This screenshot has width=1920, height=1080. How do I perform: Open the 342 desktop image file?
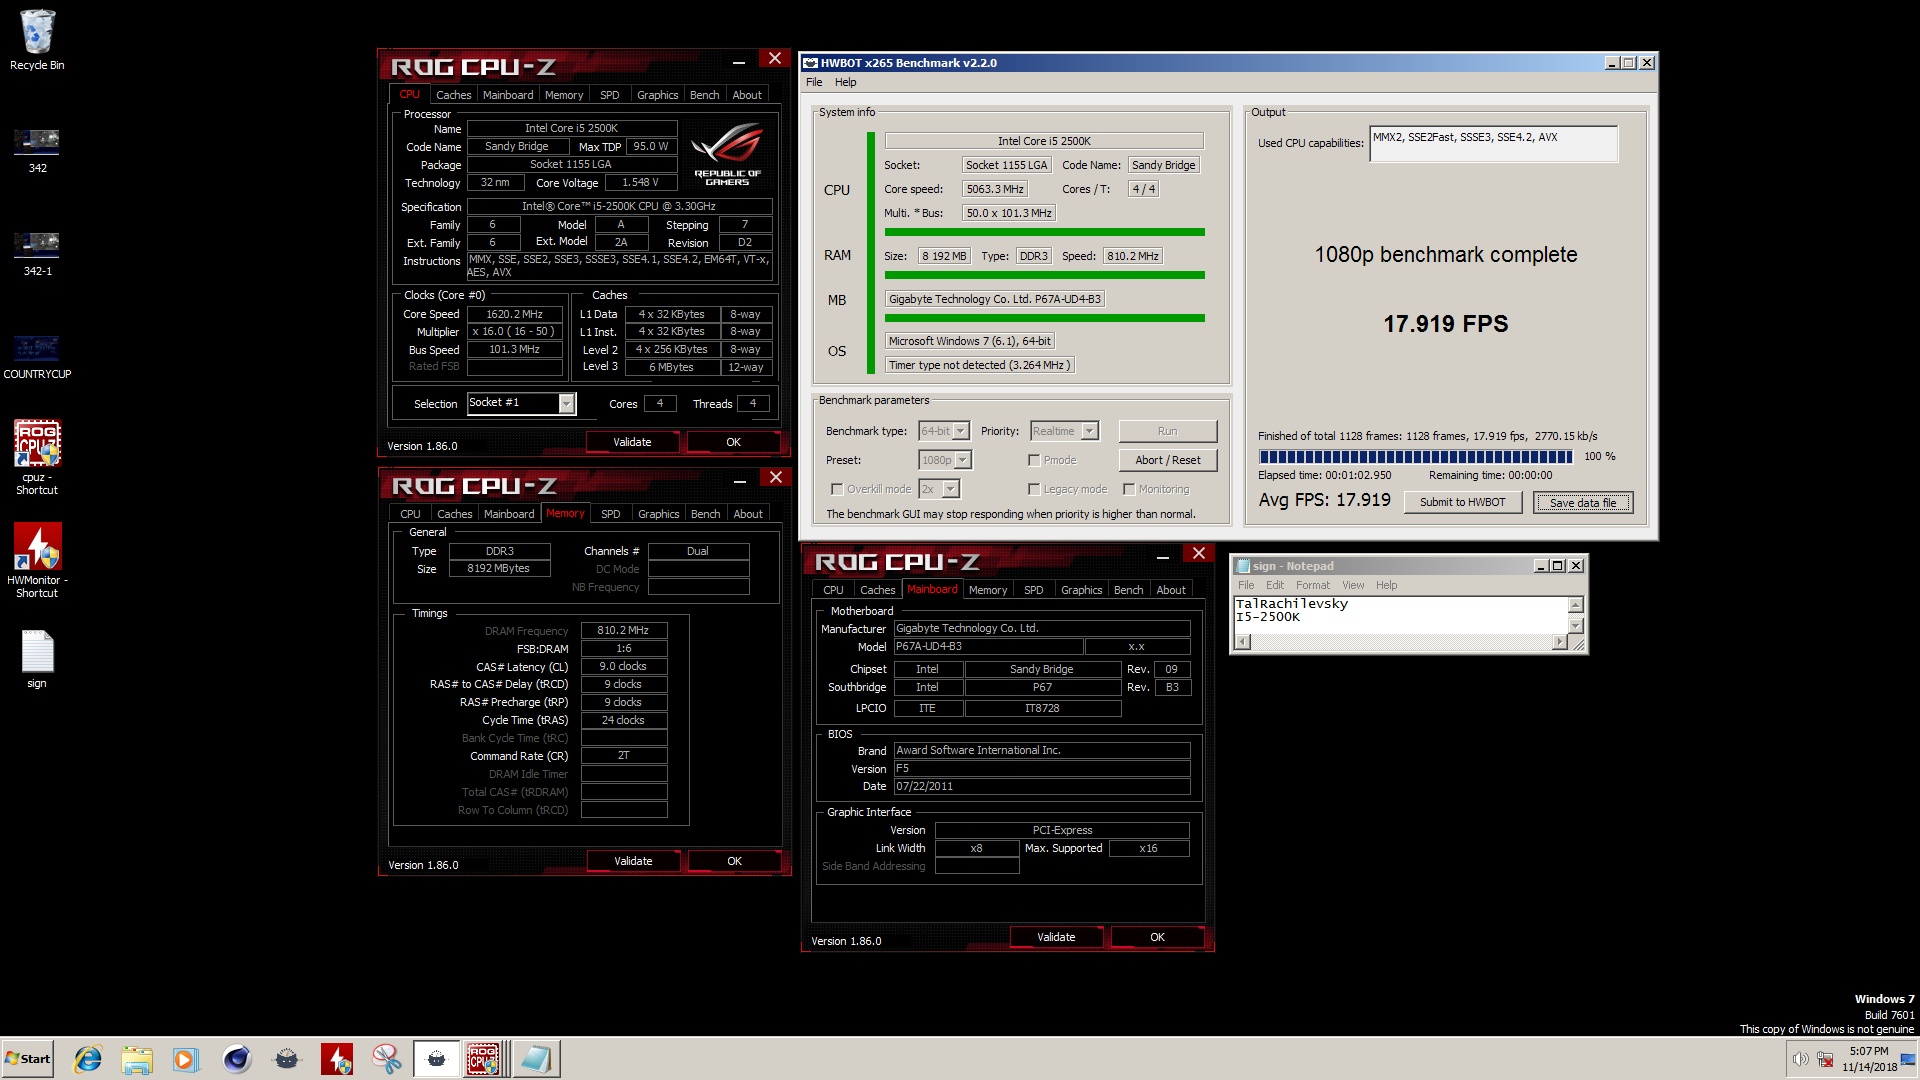click(x=37, y=150)
